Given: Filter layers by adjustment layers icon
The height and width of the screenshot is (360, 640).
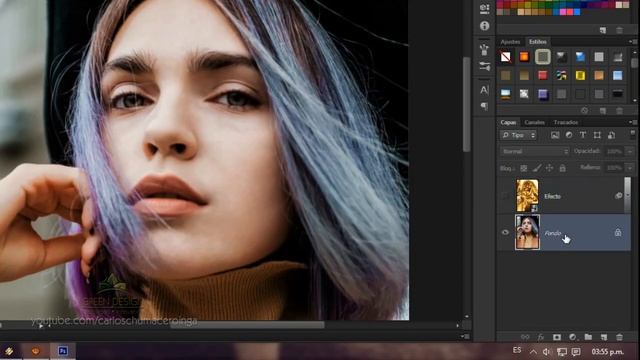Looking at the screenshot, I should pos(569,135).
